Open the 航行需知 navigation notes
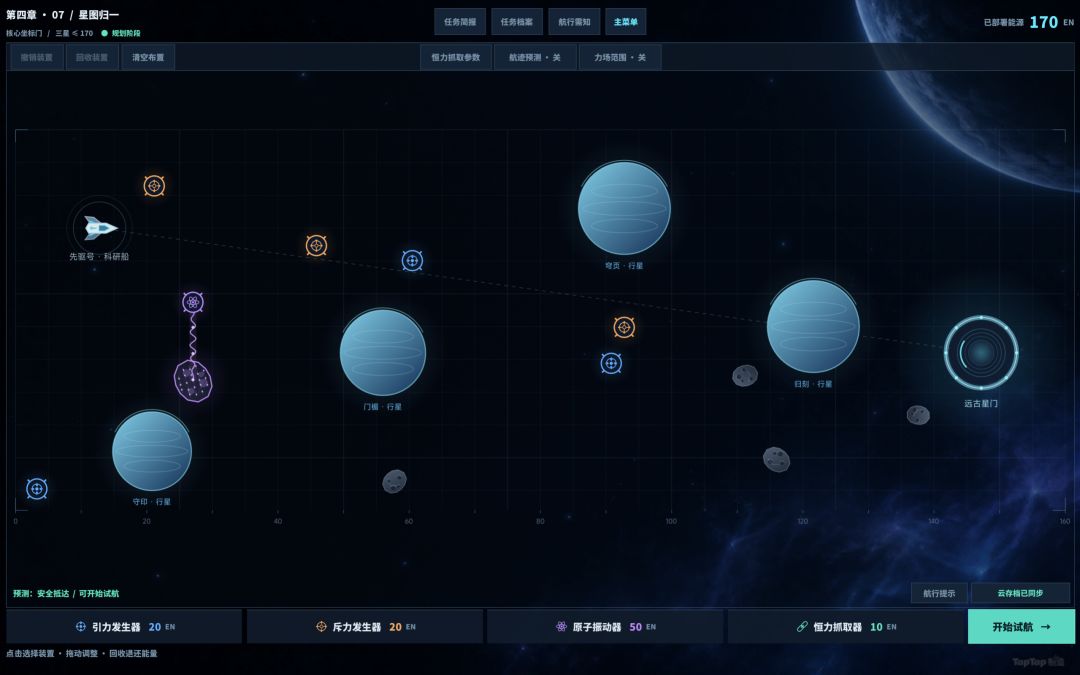 574,22
